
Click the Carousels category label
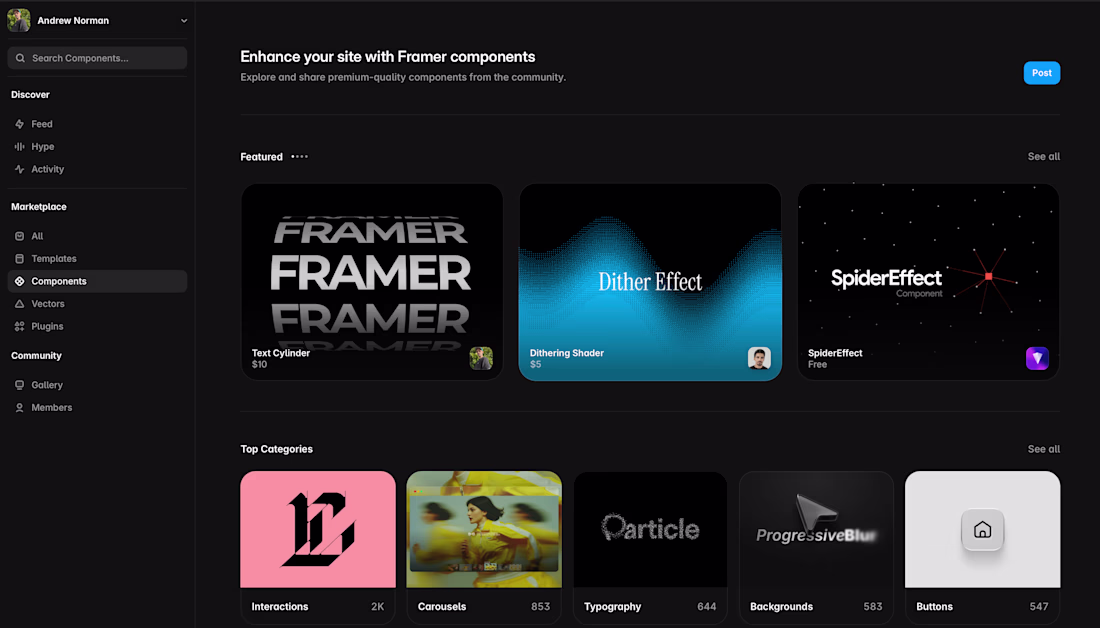pos(442,607)
